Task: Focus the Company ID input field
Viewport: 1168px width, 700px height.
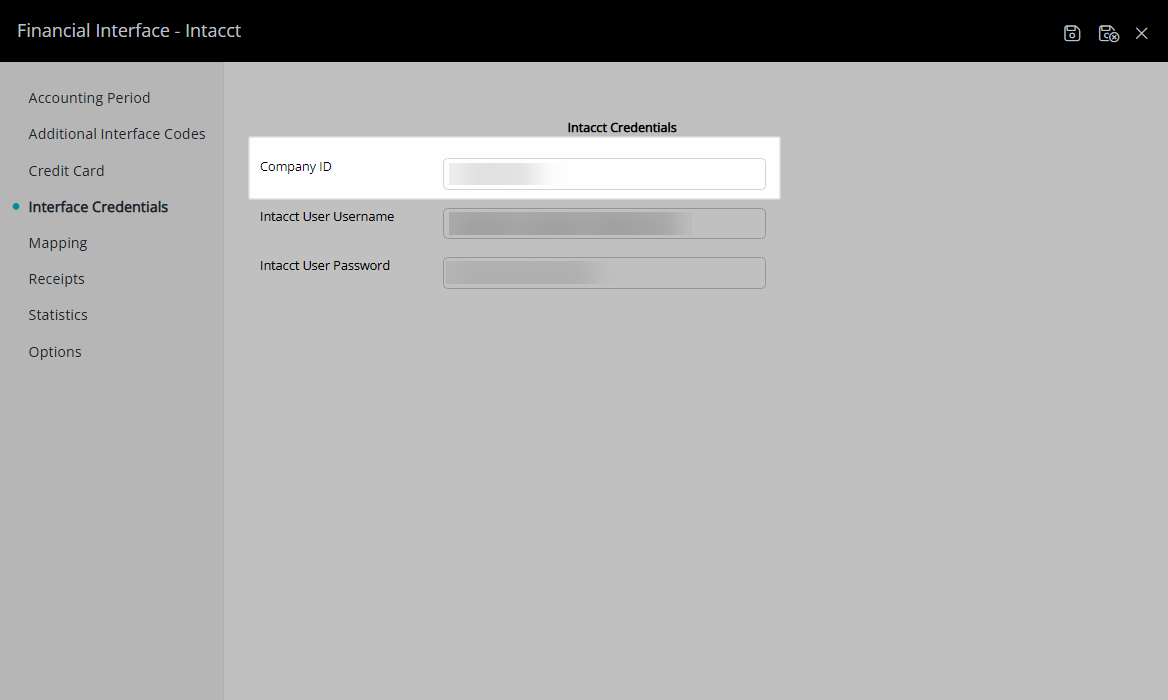Action: [604, 174]
